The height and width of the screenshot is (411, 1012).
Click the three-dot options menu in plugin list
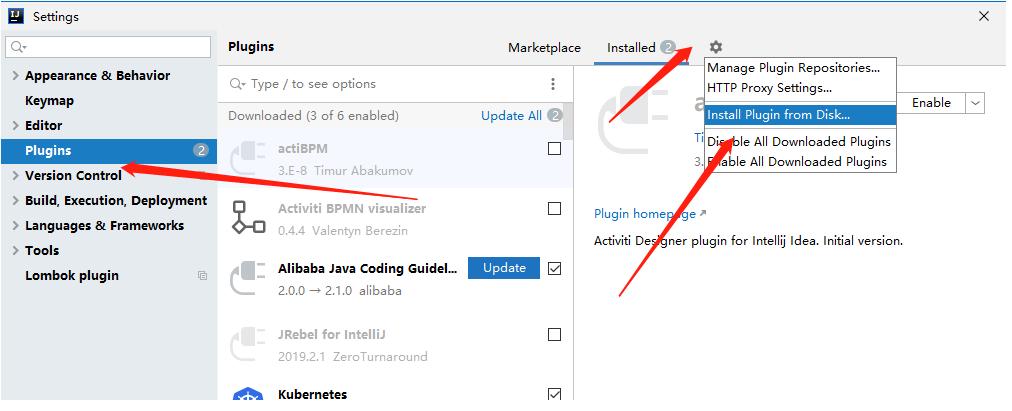pyautogui.click(x=553, y=84)
